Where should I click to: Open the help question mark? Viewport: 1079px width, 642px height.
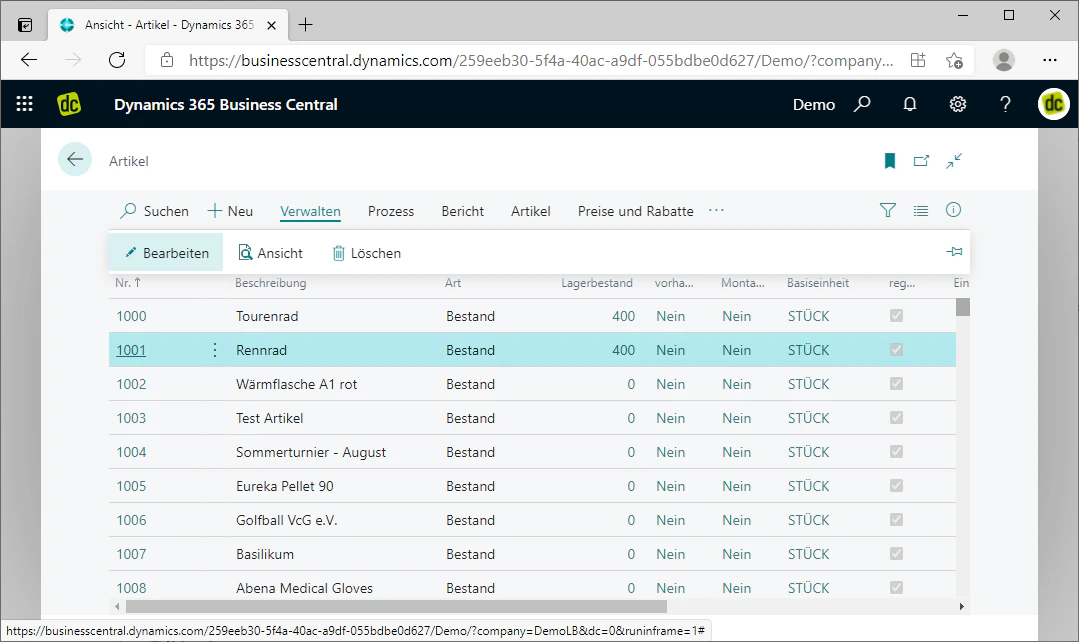(1005, 104)
